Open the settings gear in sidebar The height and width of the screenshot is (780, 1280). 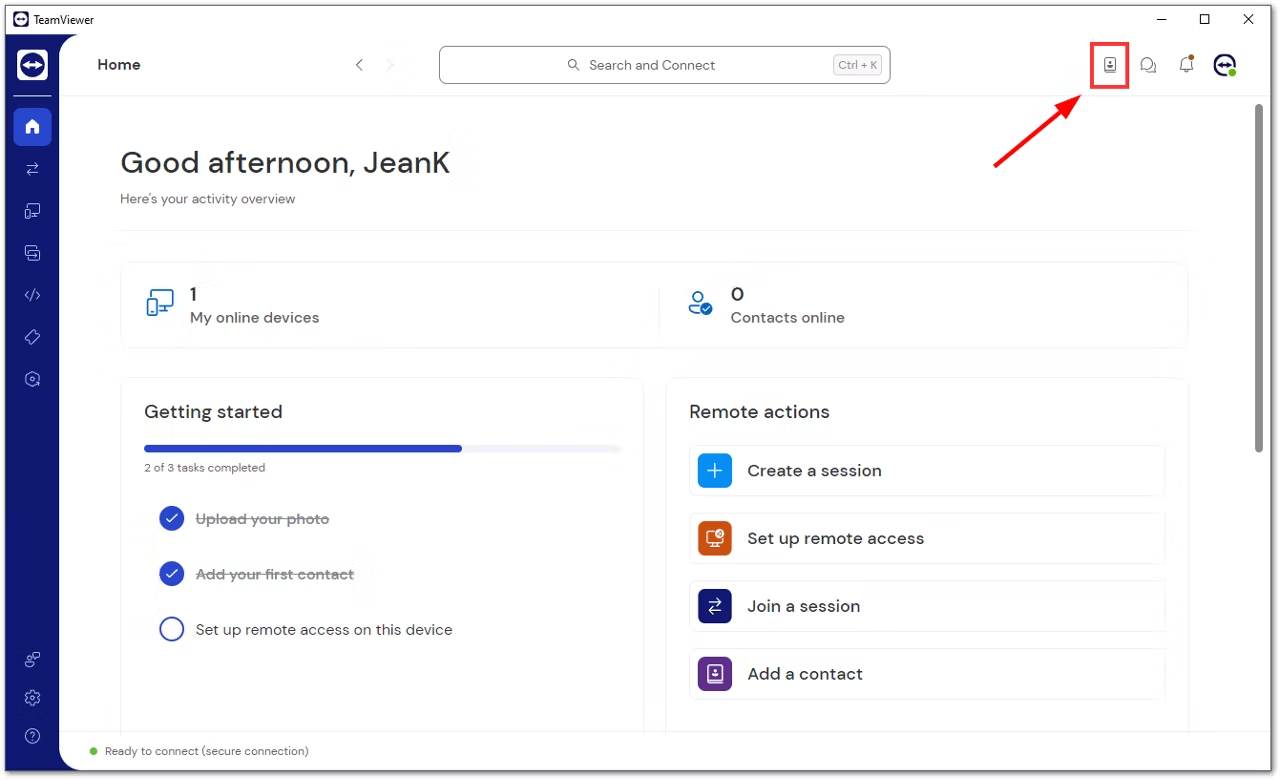coord(32,697)
